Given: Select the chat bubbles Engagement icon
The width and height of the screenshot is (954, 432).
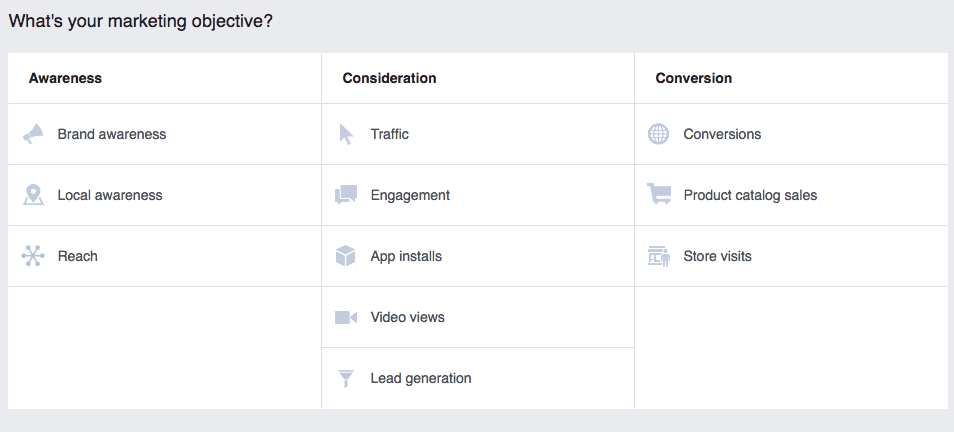Looking at the screenshot, I should [x=346, y=195].
